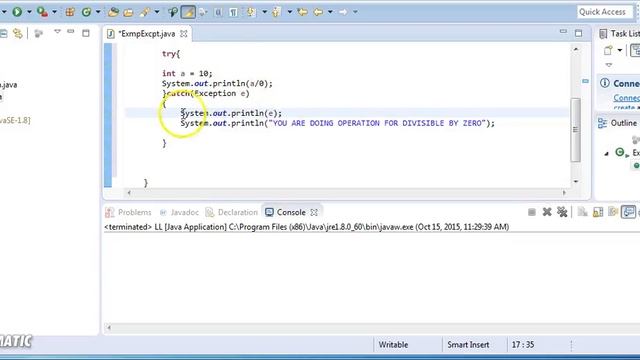Open the Next Annotation dropdown arrow
The image size is (640, 360).
click(264, 12)
